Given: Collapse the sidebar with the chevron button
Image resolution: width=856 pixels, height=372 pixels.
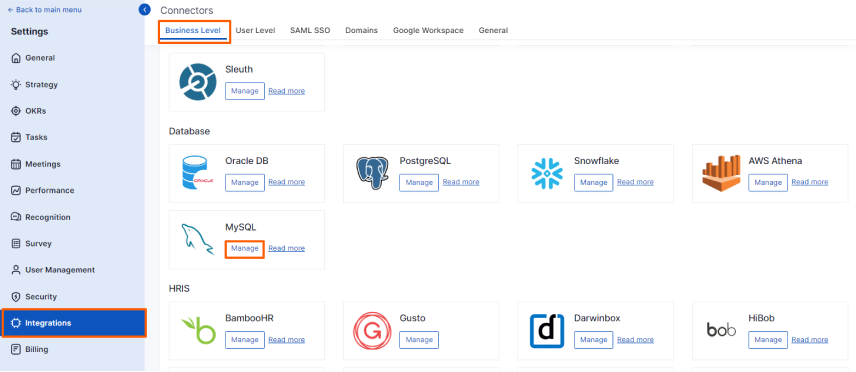Looking at the screenshot, I should click(145, 9).
